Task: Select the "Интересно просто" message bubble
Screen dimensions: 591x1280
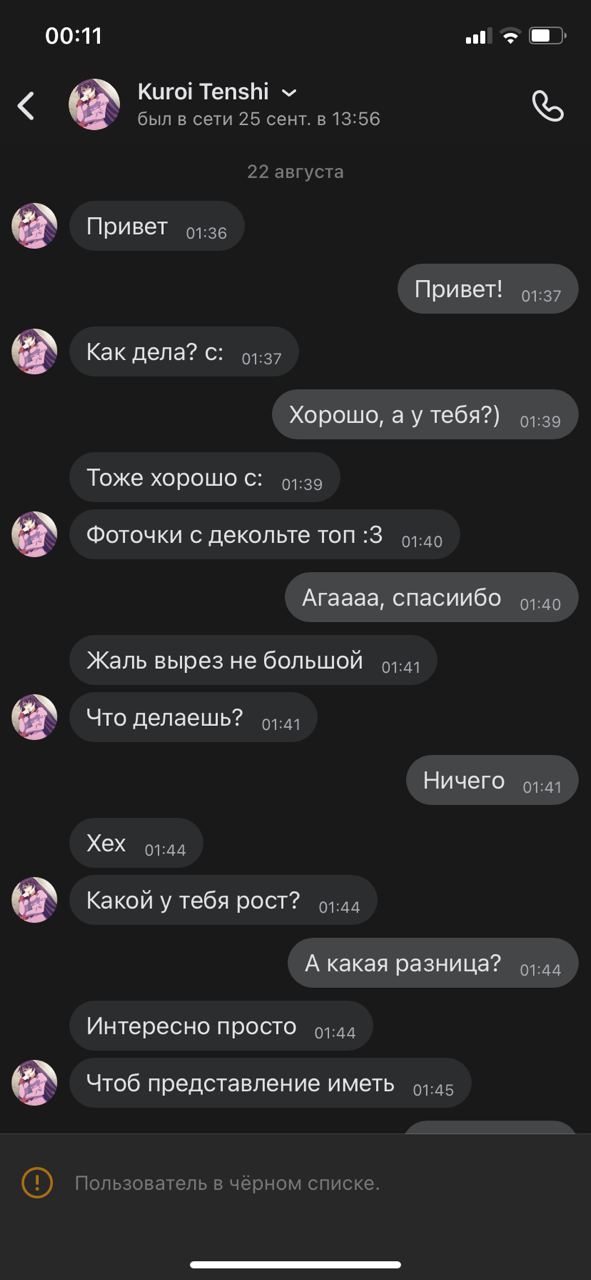Action: [x=221, y=1026]
